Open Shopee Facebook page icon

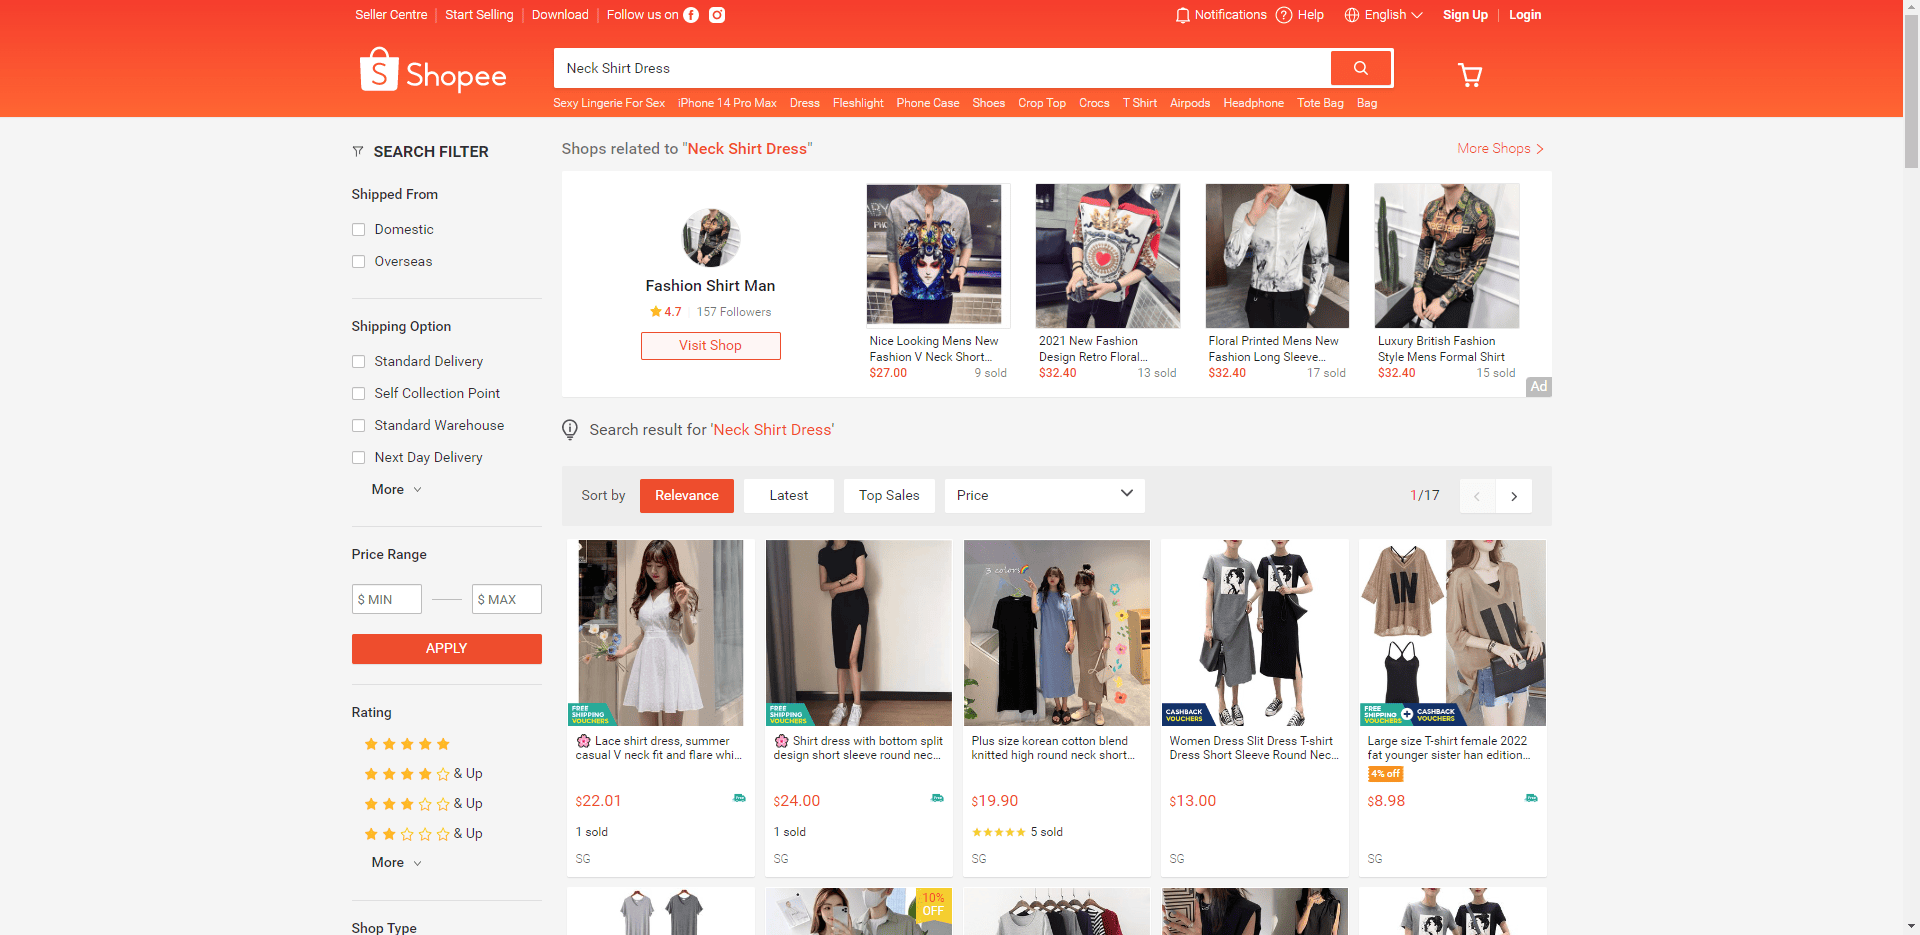[x=691, y=15]
